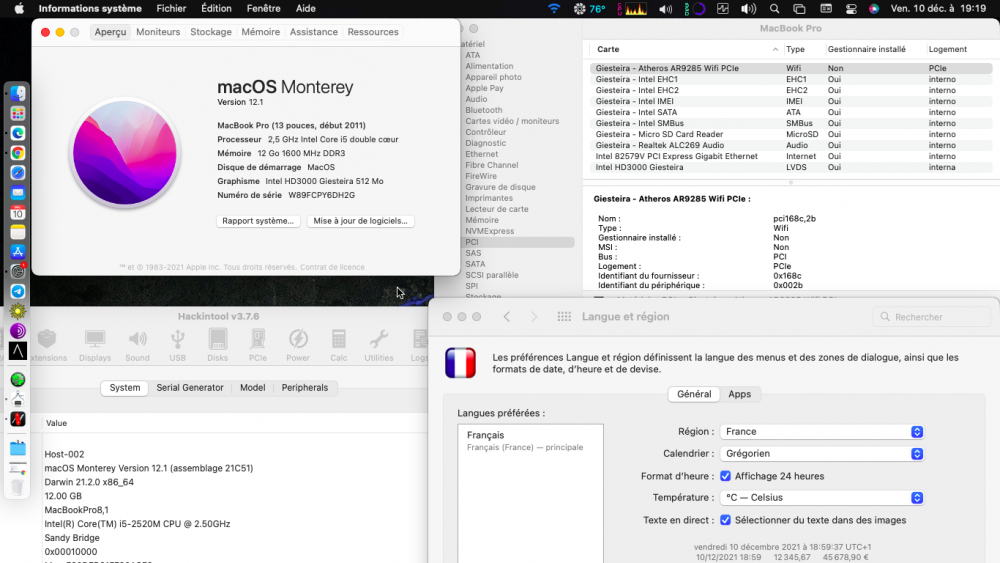Screen dimensions: 1000x563
Task: Open the App Store from the Dock
Action: [18, 252]
